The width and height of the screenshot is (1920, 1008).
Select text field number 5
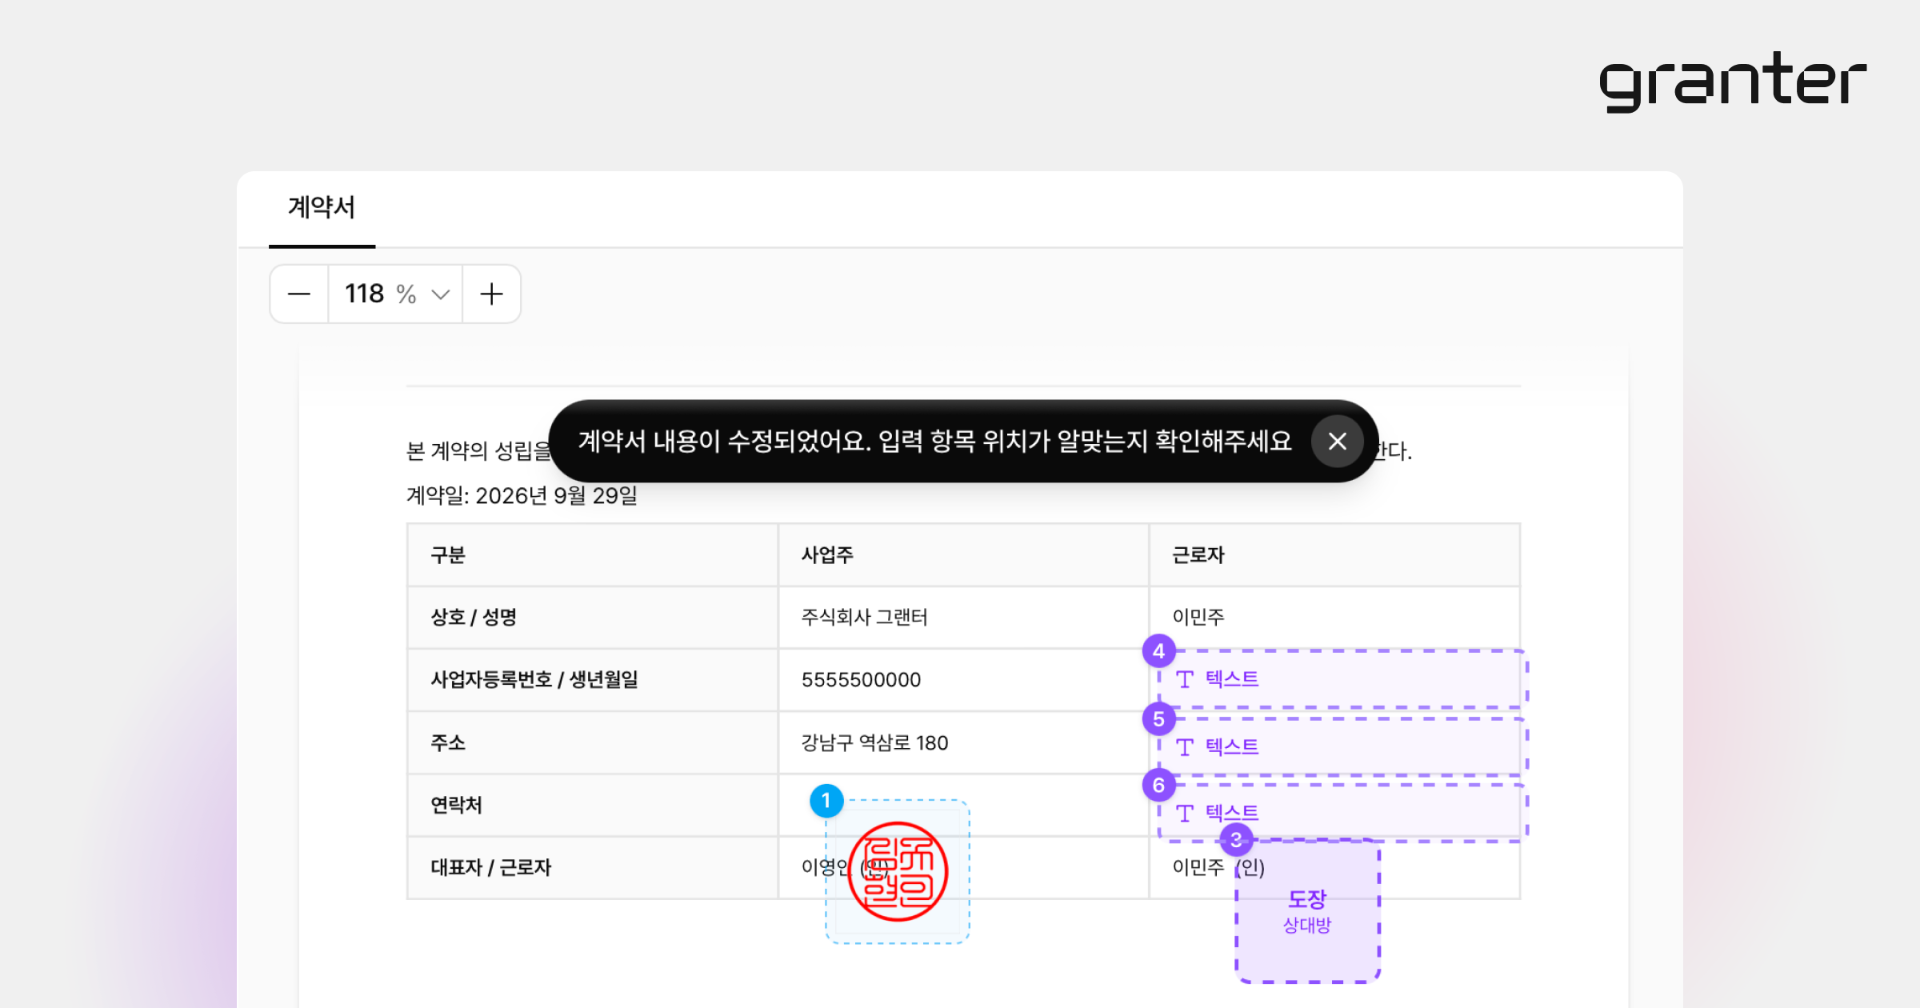pyautogui.click(x=1342, y=746)
